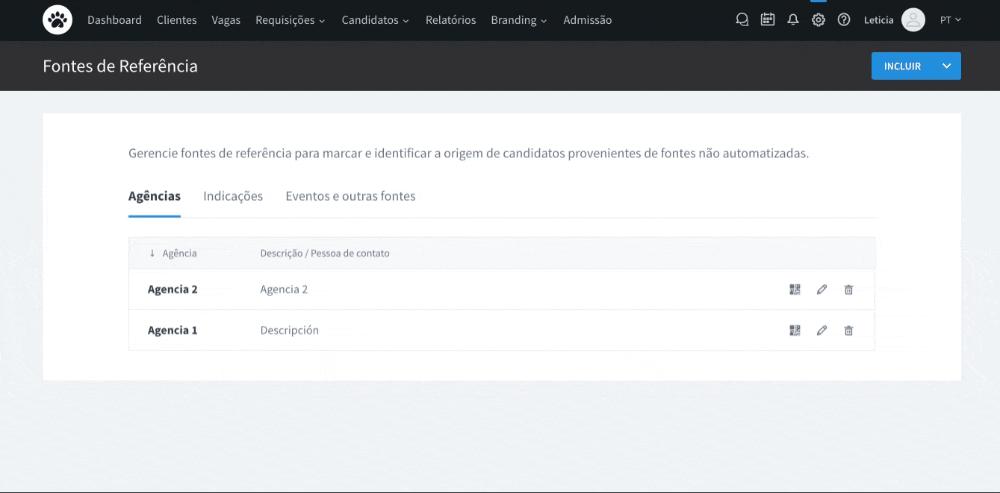Switch to the Indicações tab
This screenshot has width=1000, height=493.
pyautogui.click(x=233, y=196)
